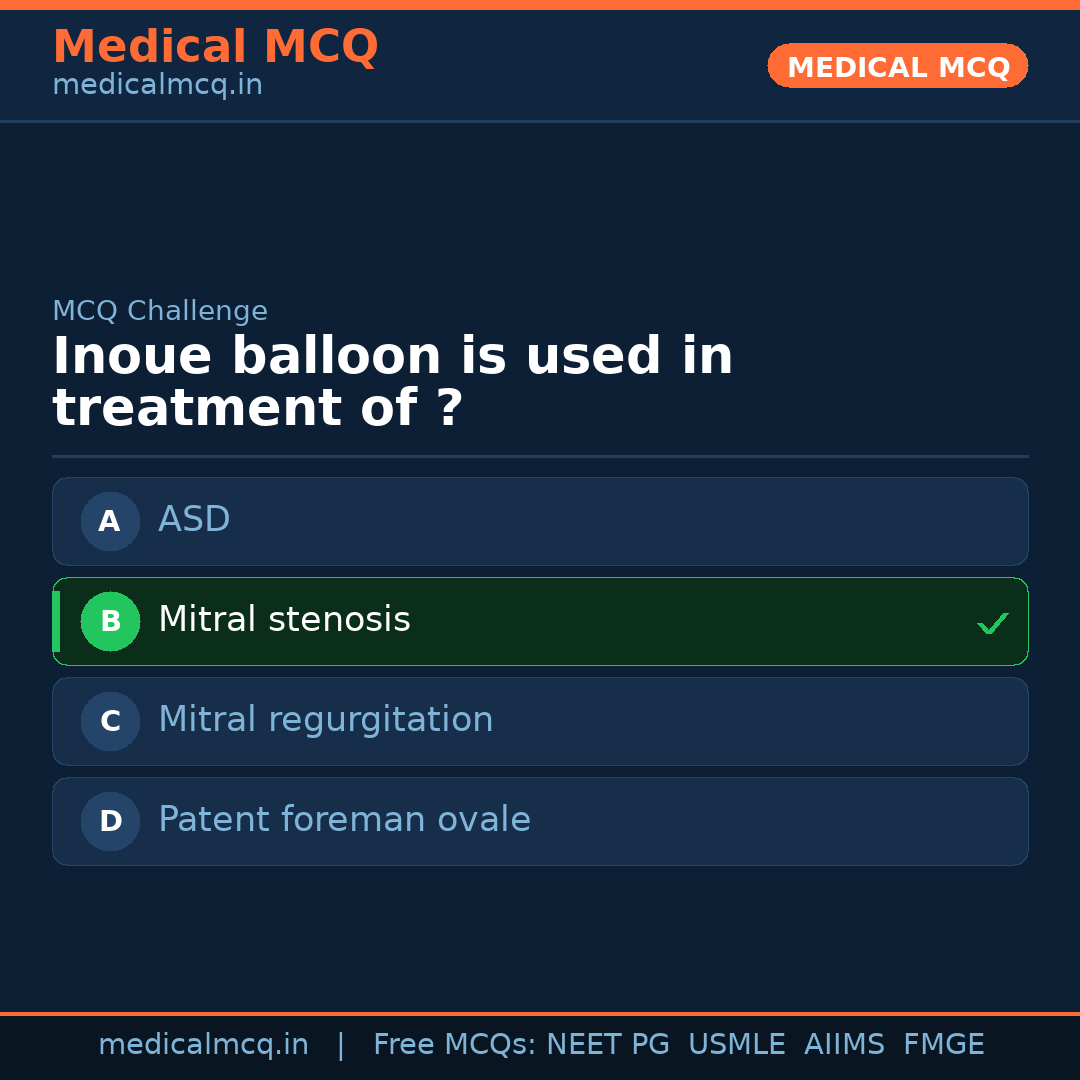Select FMGE in the footer
The image size is (1080, 1080).
point(943,1045)
